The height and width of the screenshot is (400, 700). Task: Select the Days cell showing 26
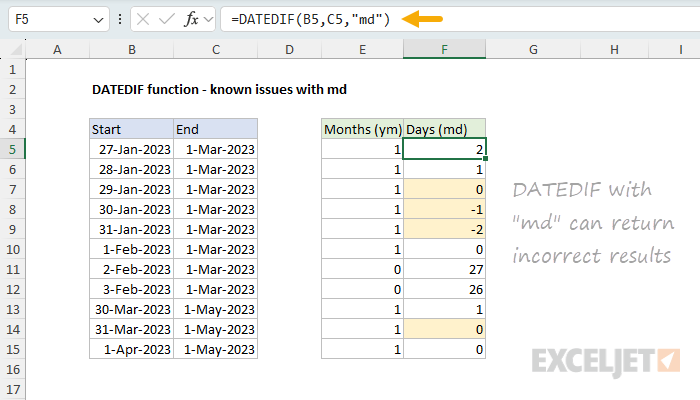click(x=444, y=289)
